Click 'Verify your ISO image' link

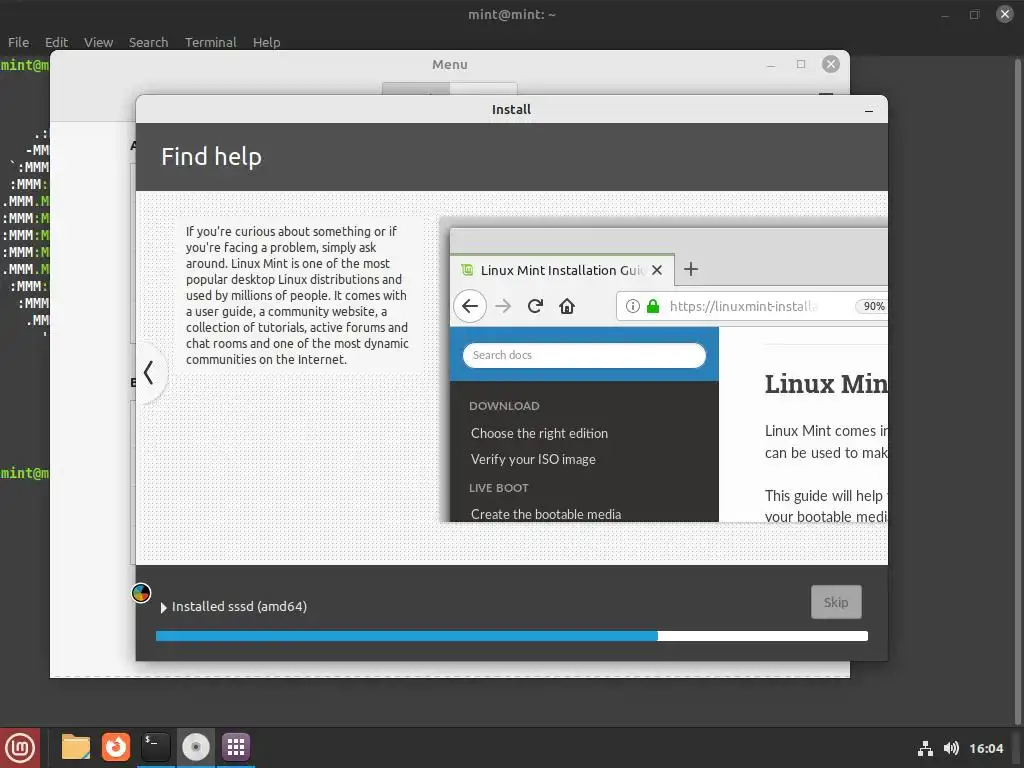point(533,460)
